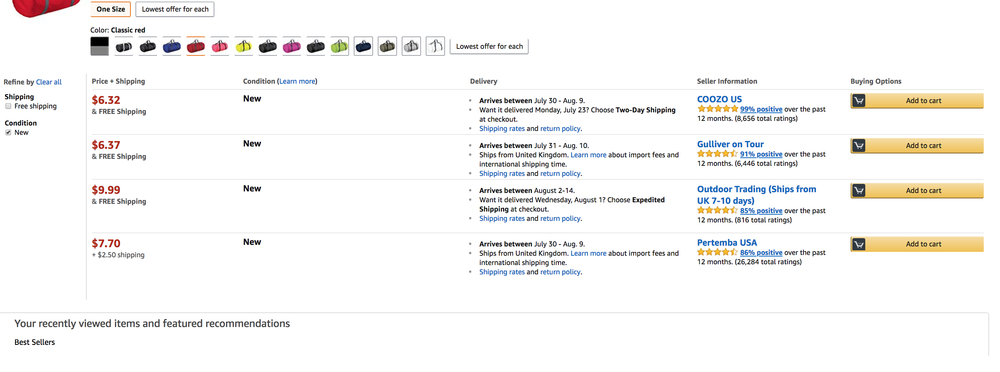
Task: Select the classic red bag color swatch
Action: click(195, 47)
